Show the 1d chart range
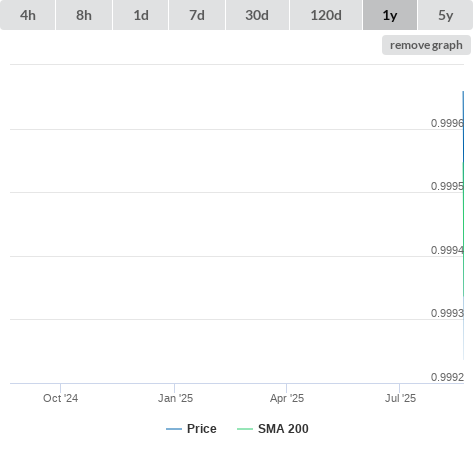474x455 pixels. coord(141,15)
